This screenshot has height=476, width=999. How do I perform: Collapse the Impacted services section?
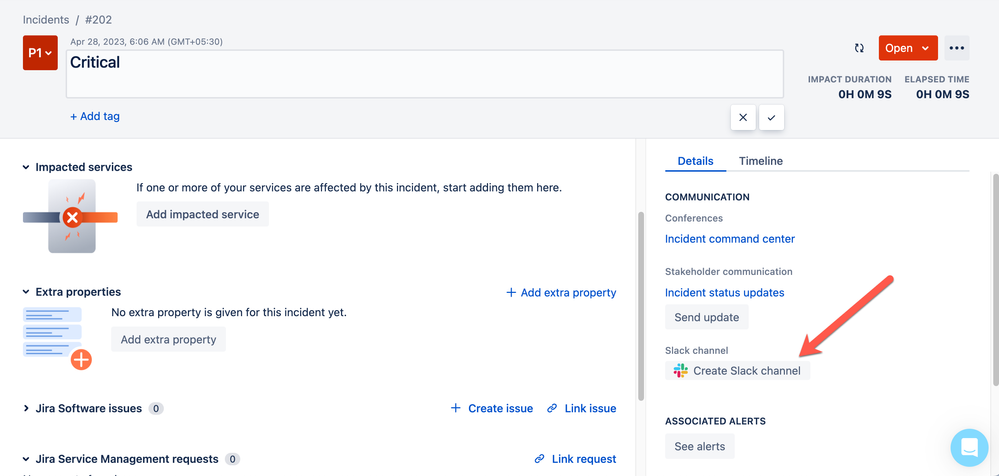point(26,167)
